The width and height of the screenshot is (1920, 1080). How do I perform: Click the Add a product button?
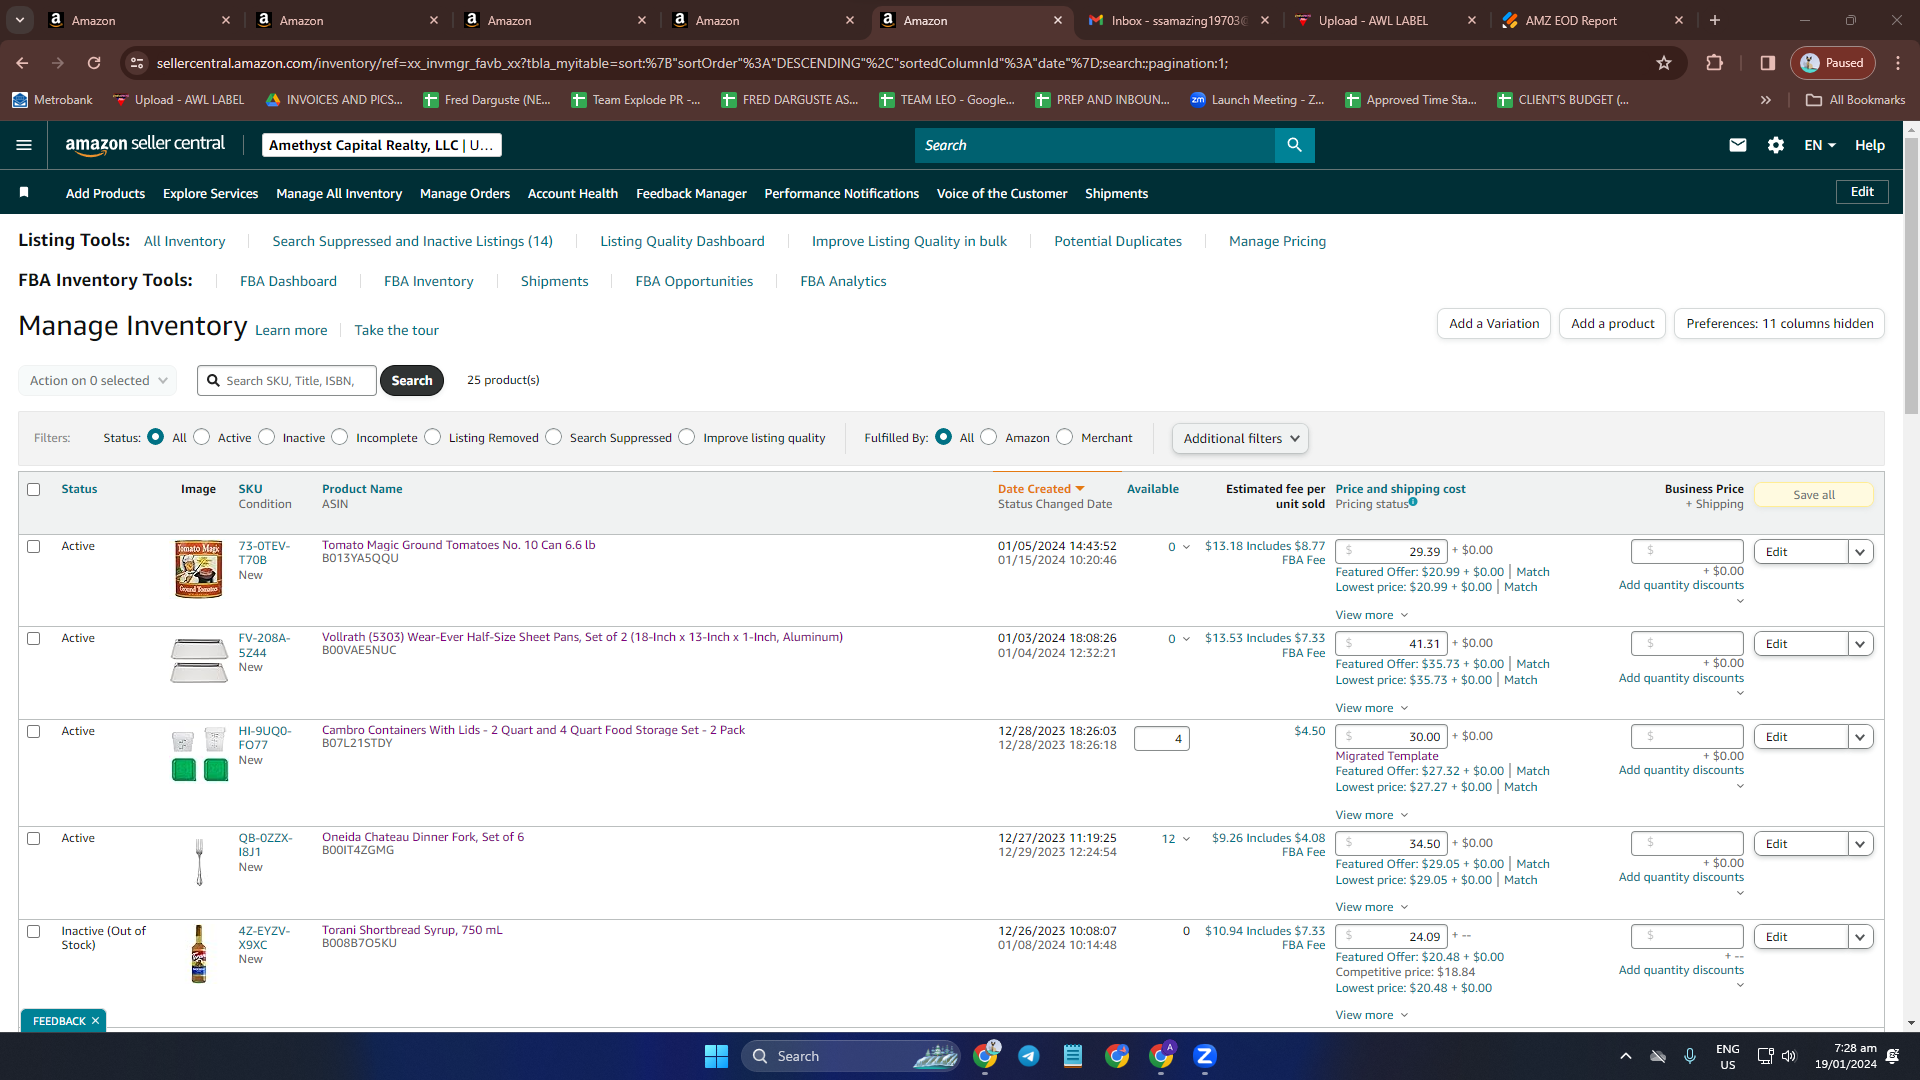point(1612,324)
